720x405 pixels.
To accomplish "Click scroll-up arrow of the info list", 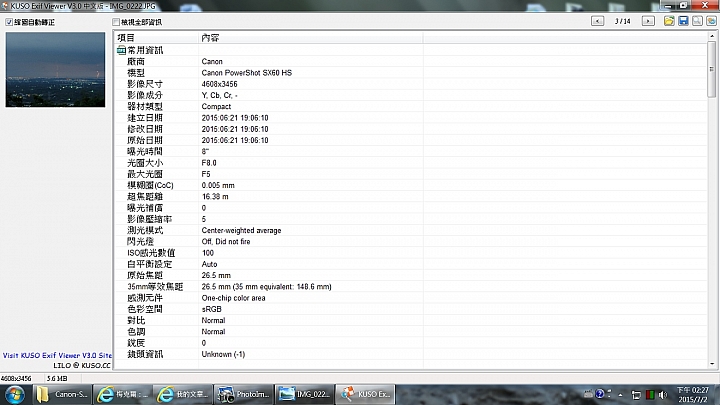I will (x=712, y=36).
